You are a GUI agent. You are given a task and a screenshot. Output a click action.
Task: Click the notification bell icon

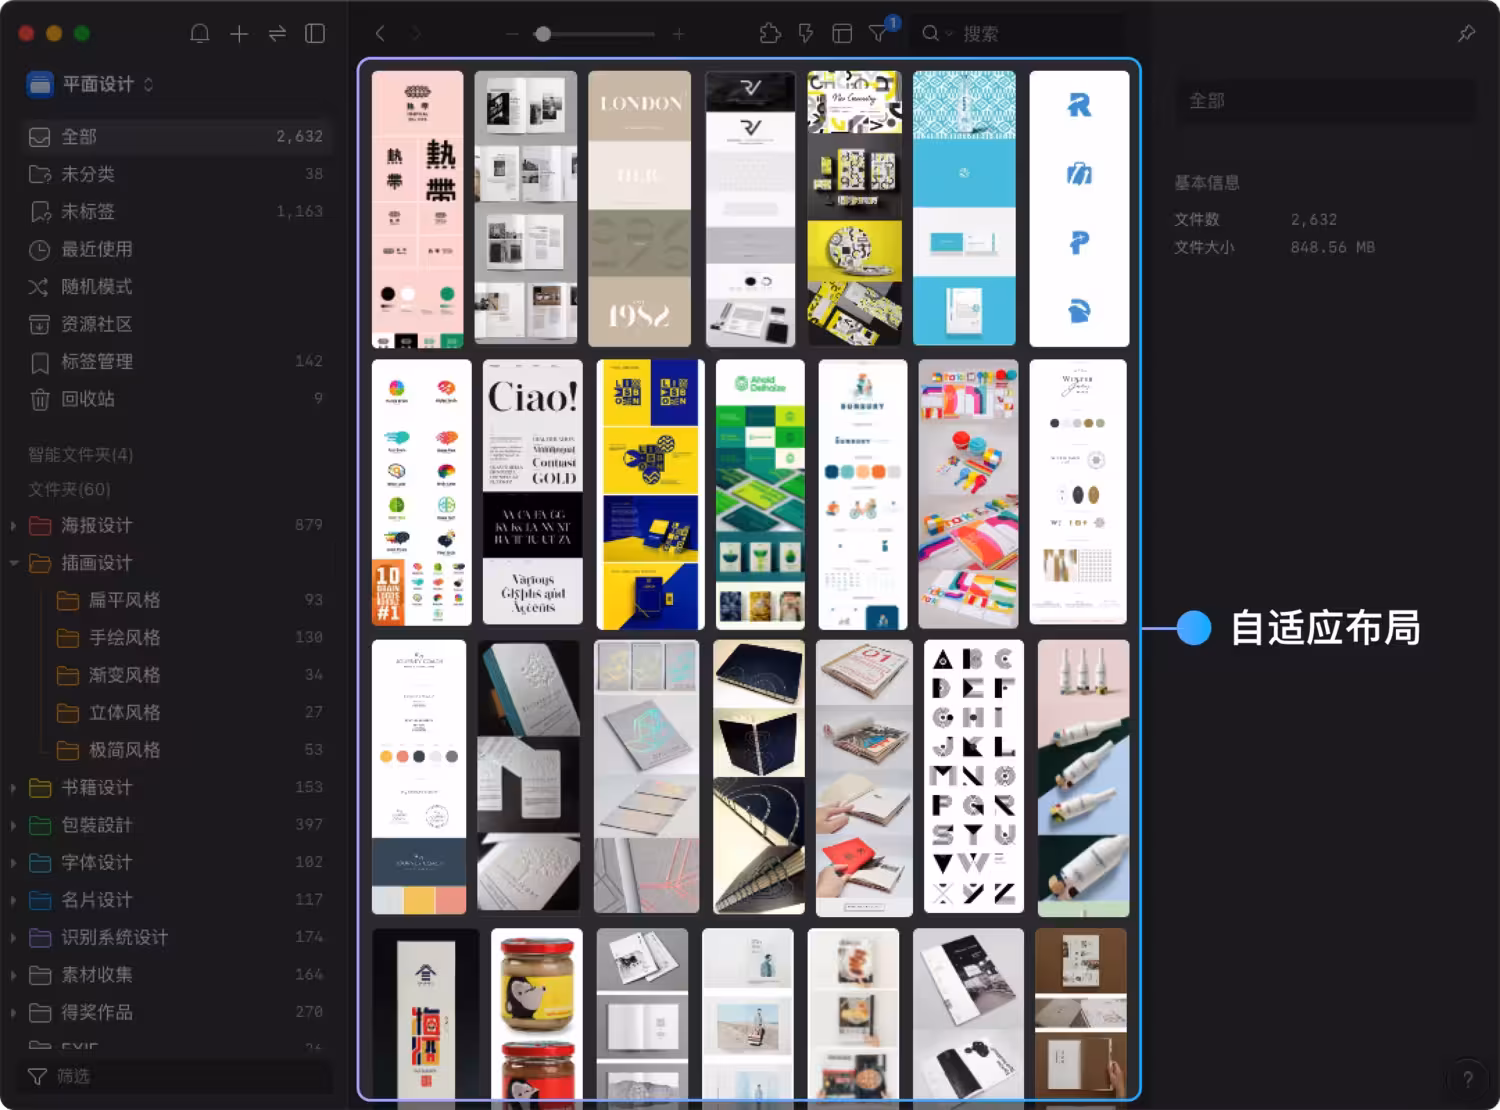[x=200, y=34]
